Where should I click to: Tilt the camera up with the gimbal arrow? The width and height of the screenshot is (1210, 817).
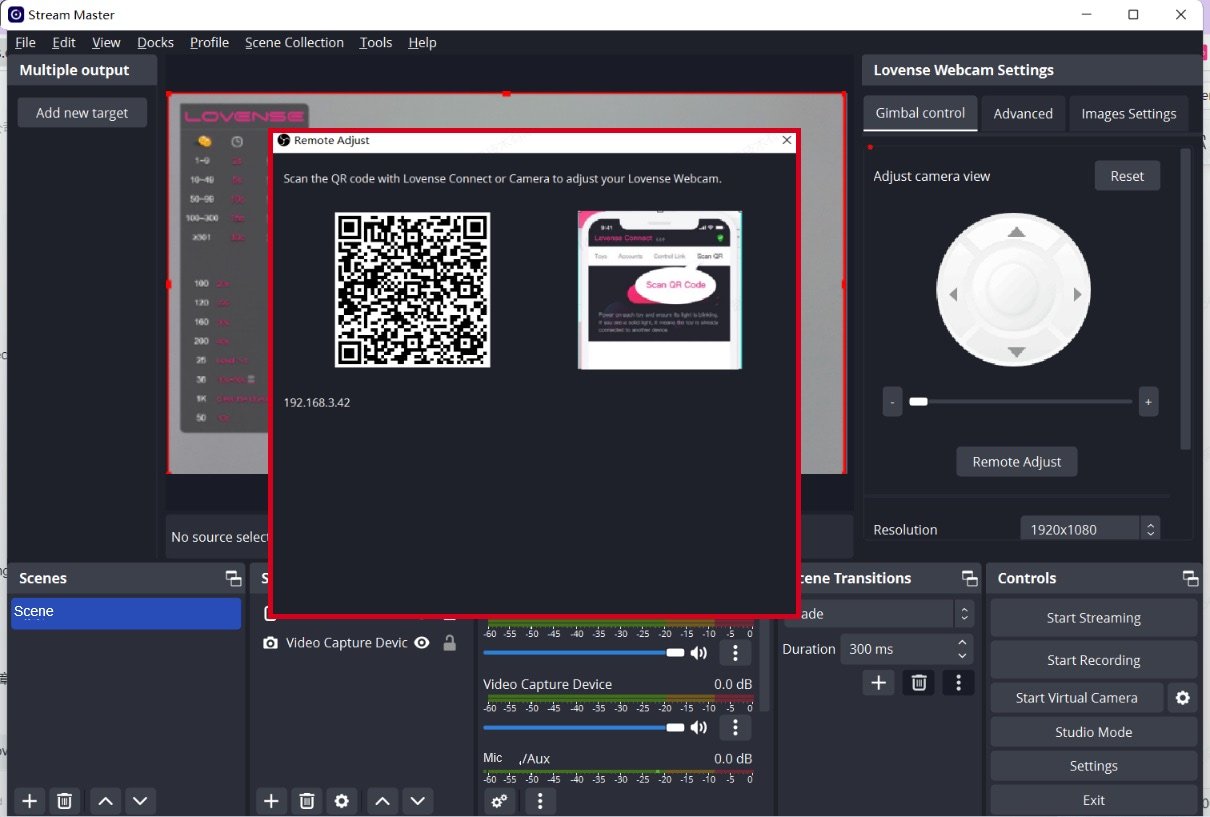tap(1016, 233)
